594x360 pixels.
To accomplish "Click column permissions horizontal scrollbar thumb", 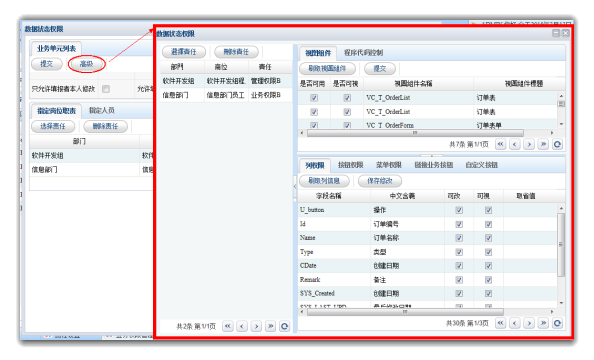I will [x=405, y=312].
